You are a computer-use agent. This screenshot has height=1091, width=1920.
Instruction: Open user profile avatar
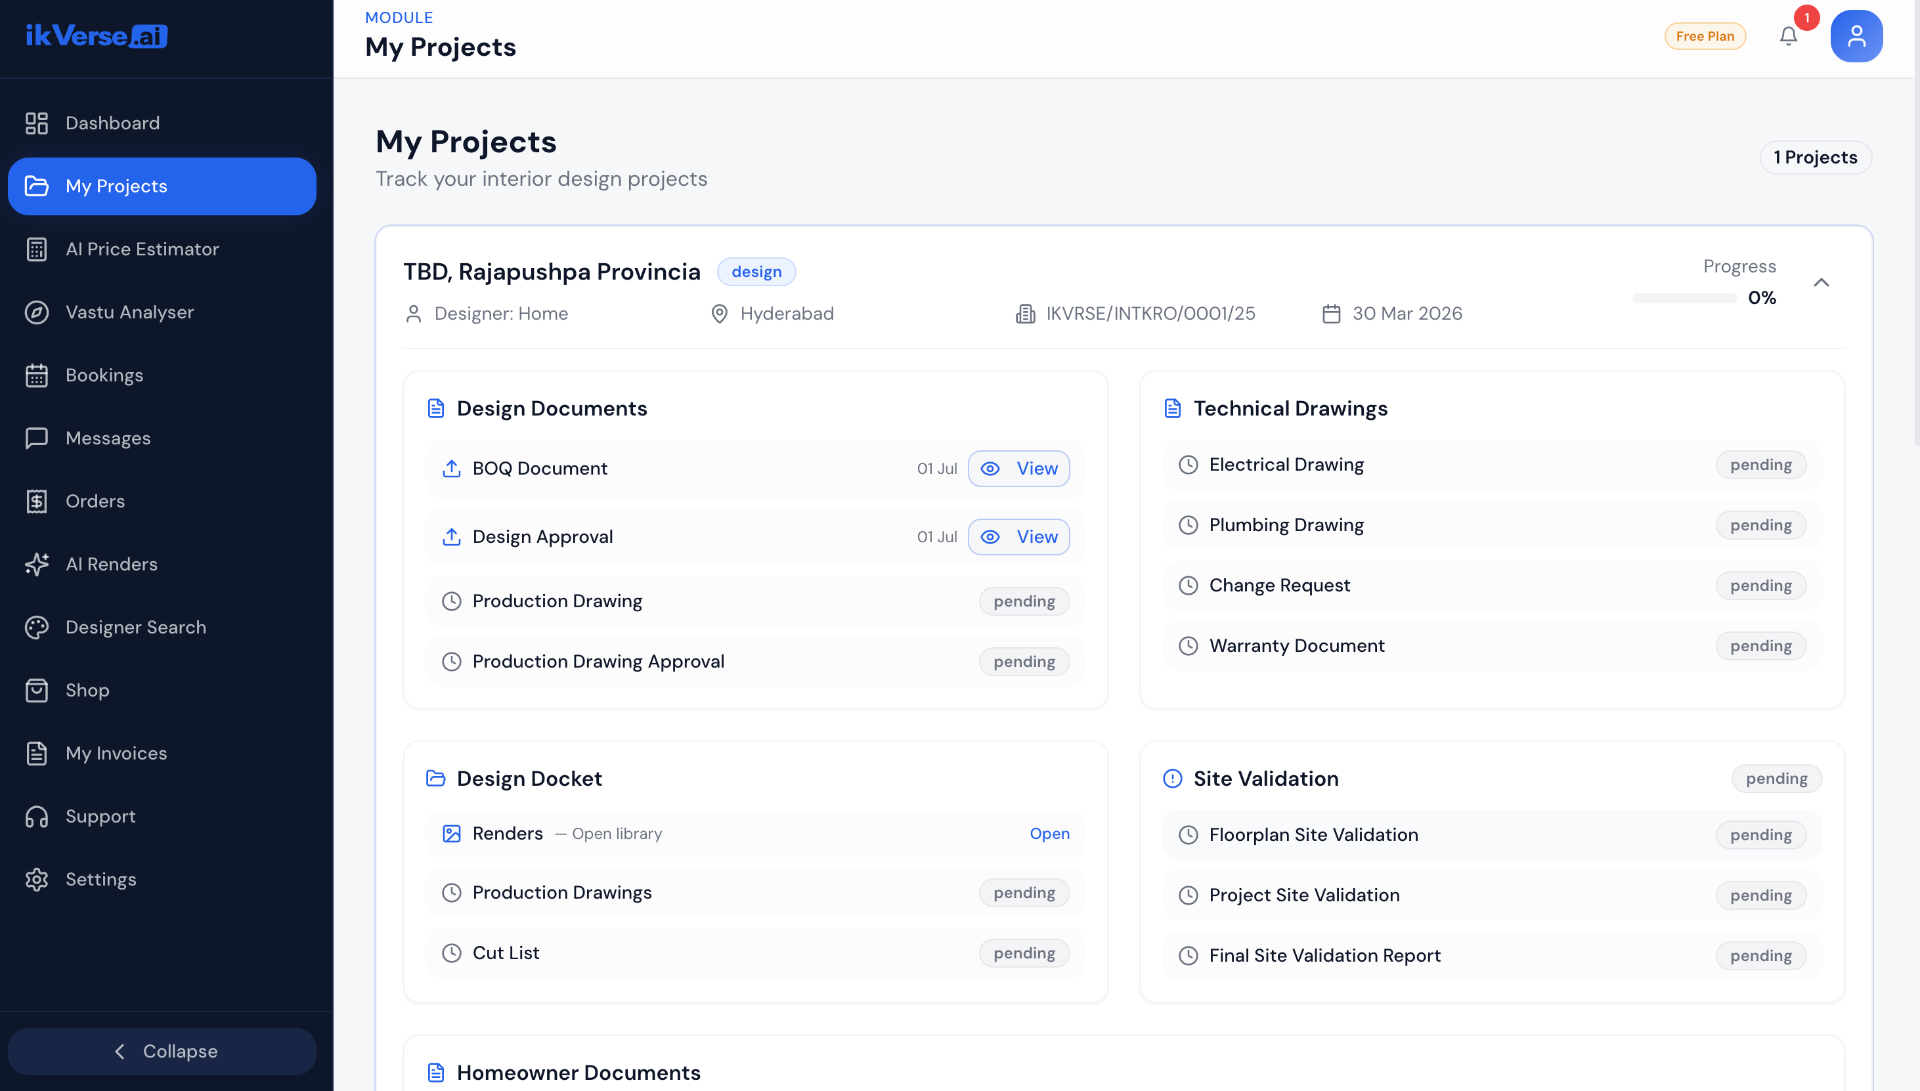tap(1856, 36)
